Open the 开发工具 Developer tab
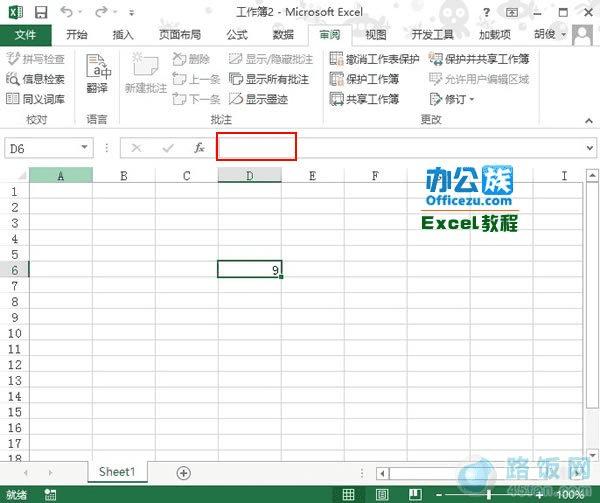The image size is (600, 503). coord(432,35)
